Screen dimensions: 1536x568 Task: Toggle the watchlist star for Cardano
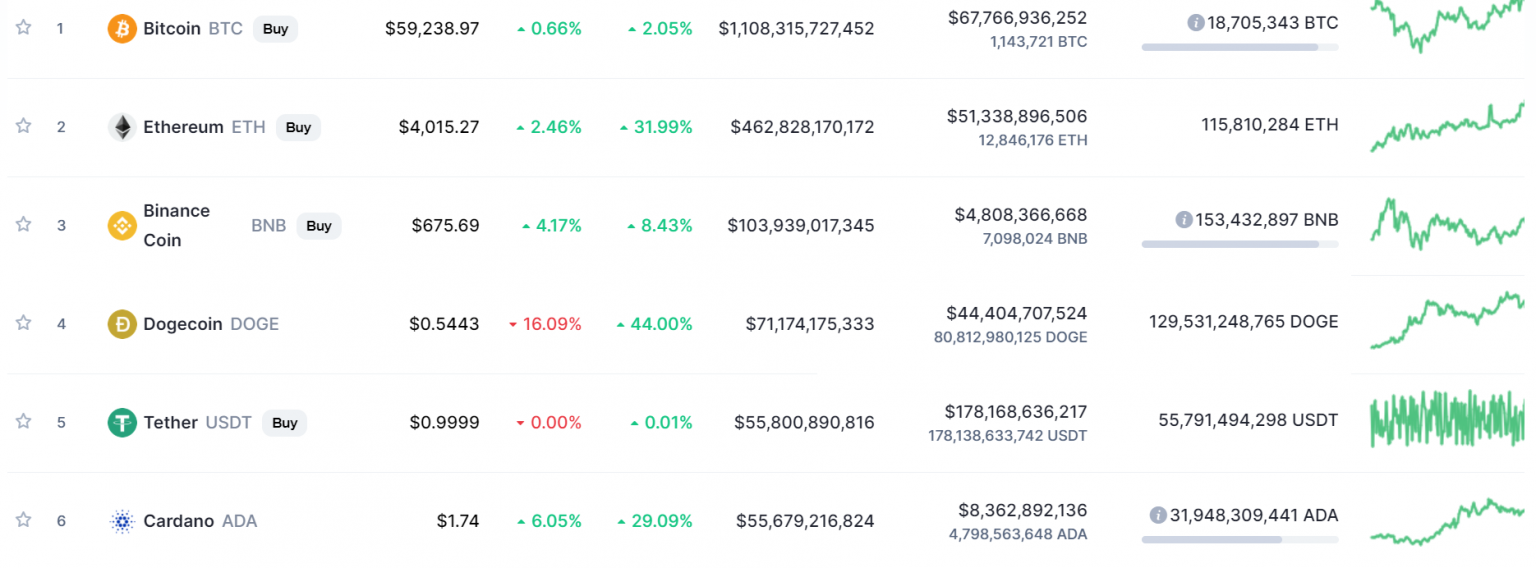click(23, 520)
